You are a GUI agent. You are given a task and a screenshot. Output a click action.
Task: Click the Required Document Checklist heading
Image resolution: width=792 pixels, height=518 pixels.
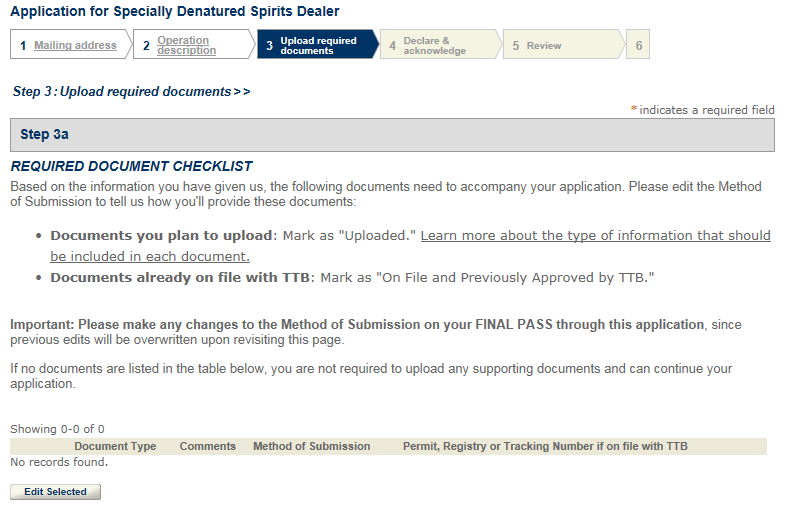[131, 166]
